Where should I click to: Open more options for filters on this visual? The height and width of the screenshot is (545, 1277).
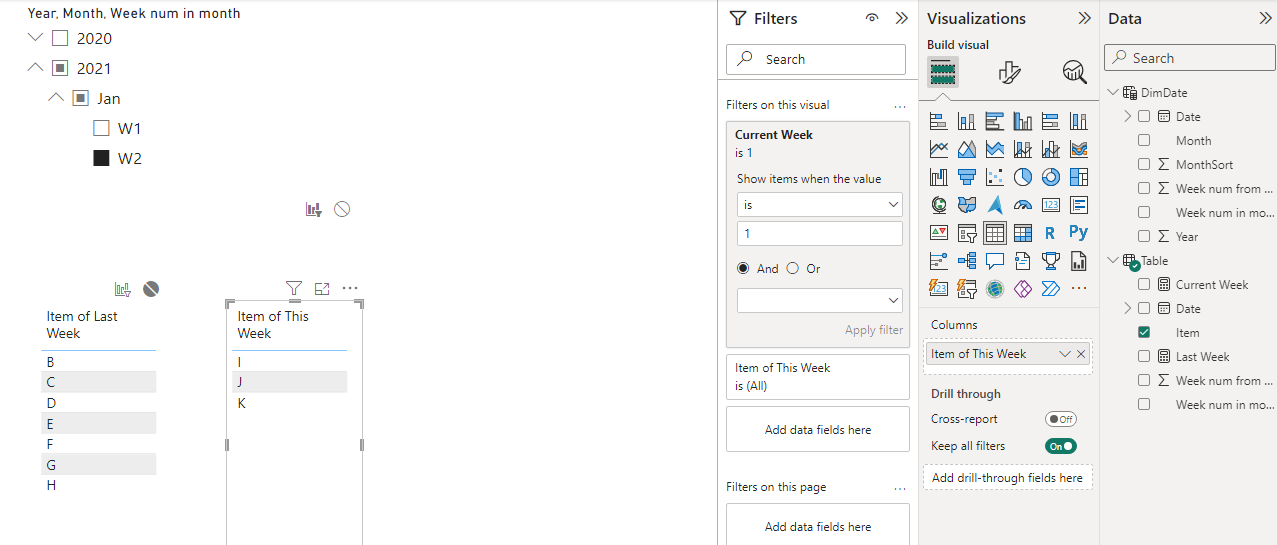point(900,105)
